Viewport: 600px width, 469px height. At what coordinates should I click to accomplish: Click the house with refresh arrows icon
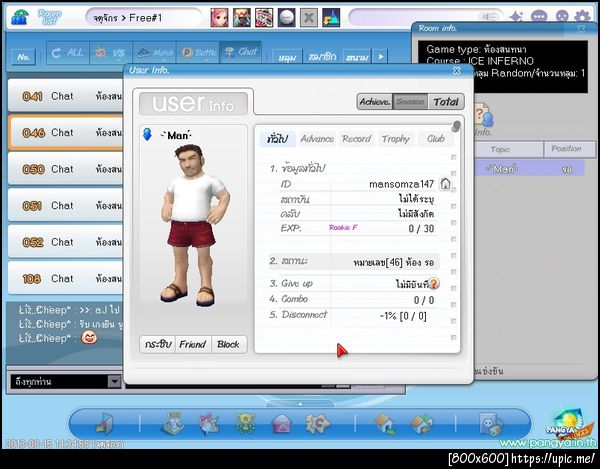pyautogui.click(x=421, y=424)
